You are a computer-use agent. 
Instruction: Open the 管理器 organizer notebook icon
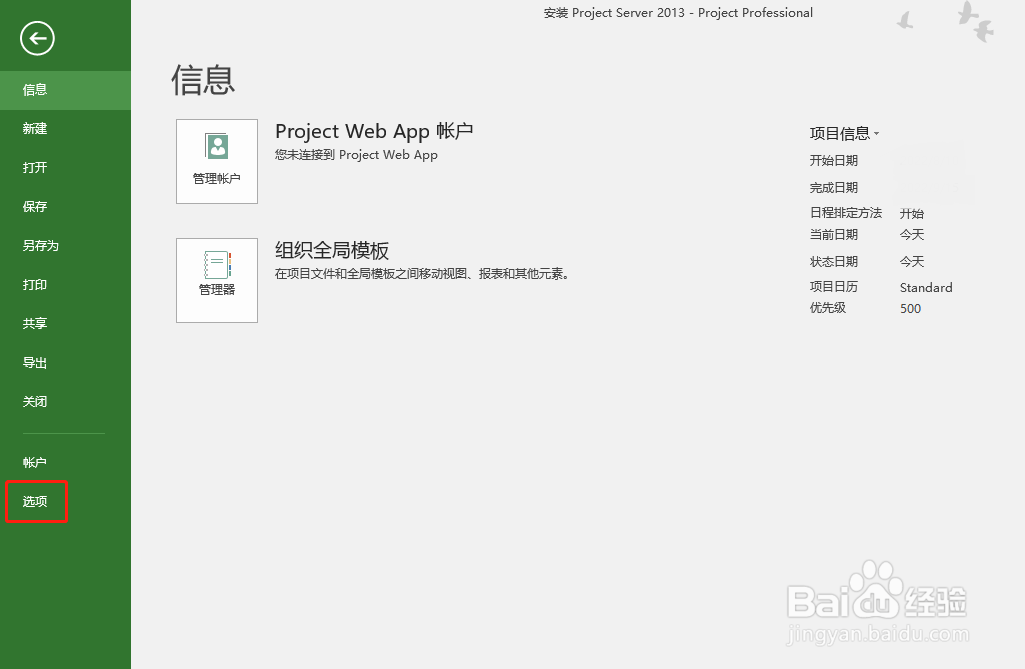click(x=217, y=281)
